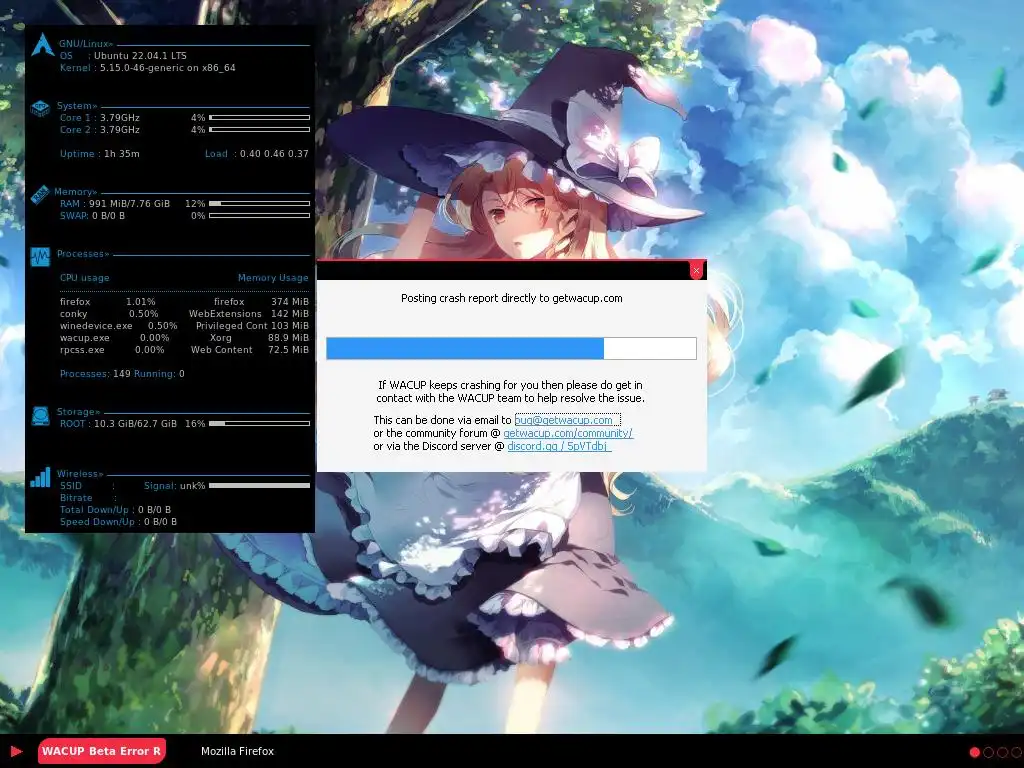Click the Arch logo icon in conky
This screenshot has width=1024, height=768.
[x=42, y=45]
